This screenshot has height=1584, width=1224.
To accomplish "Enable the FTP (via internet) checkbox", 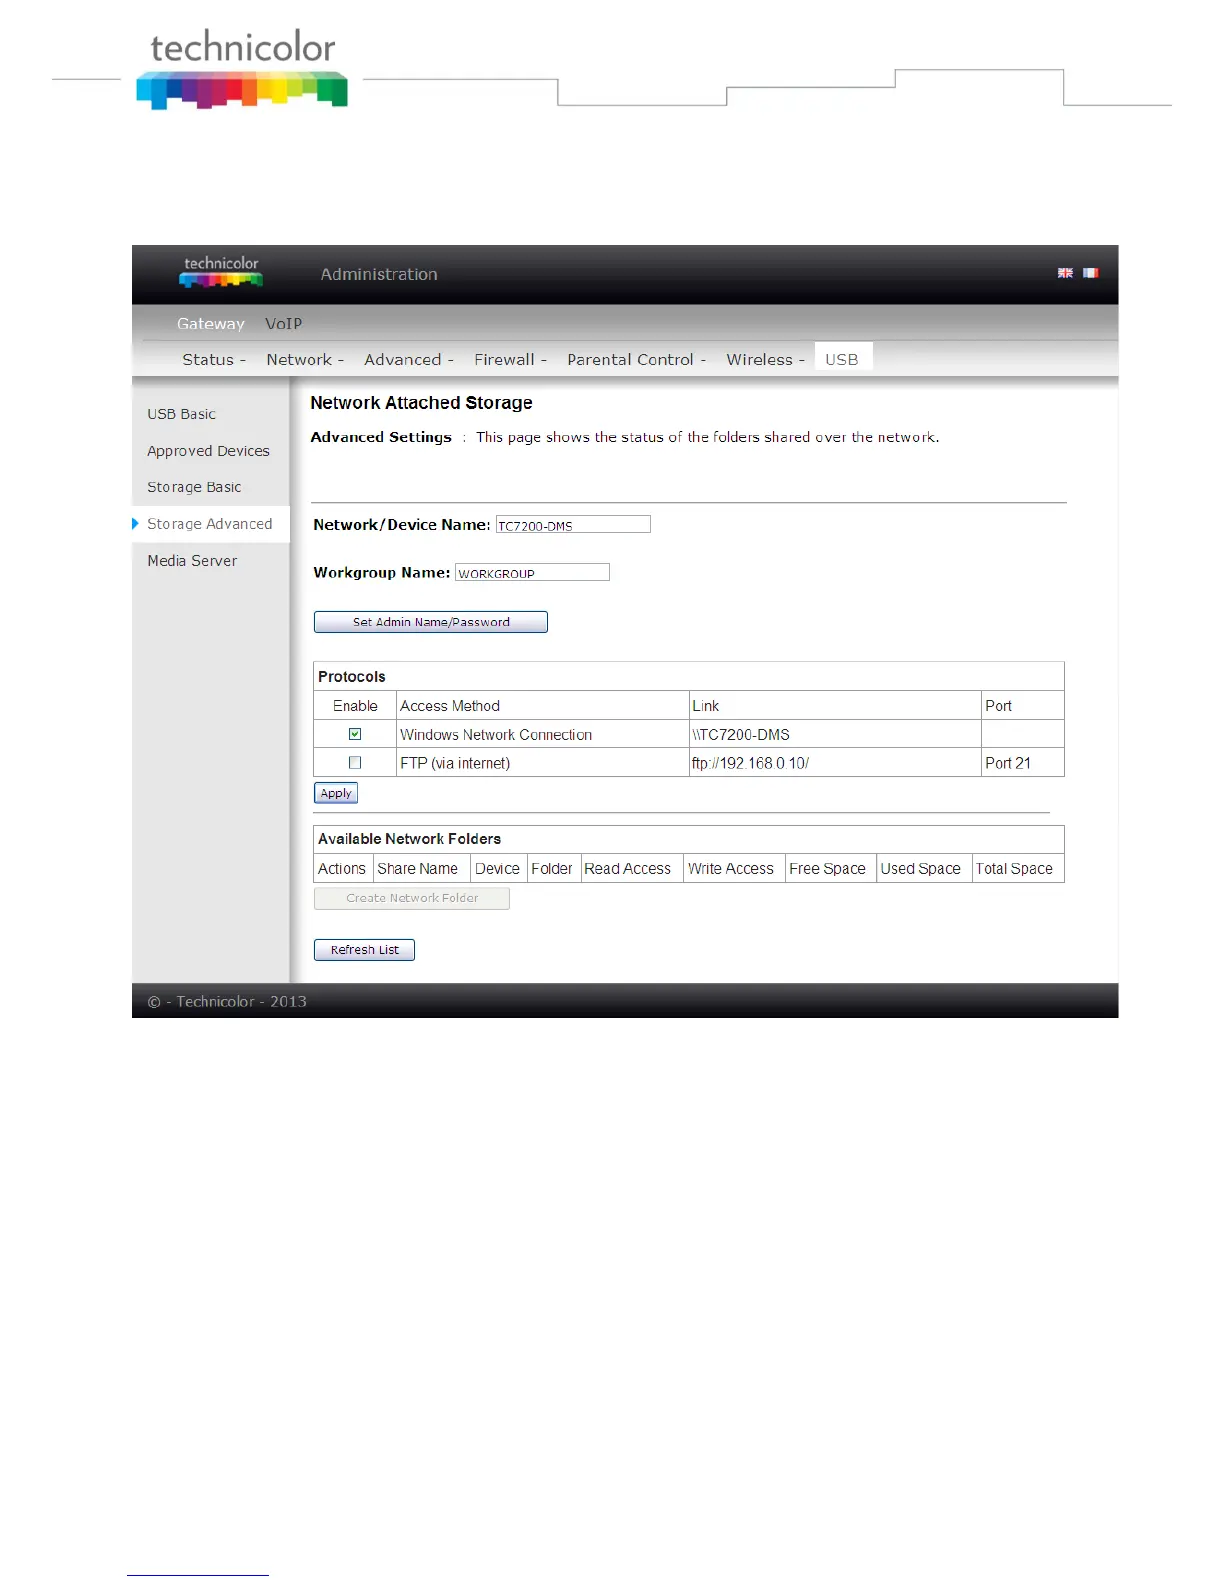I will coord(355,762).
